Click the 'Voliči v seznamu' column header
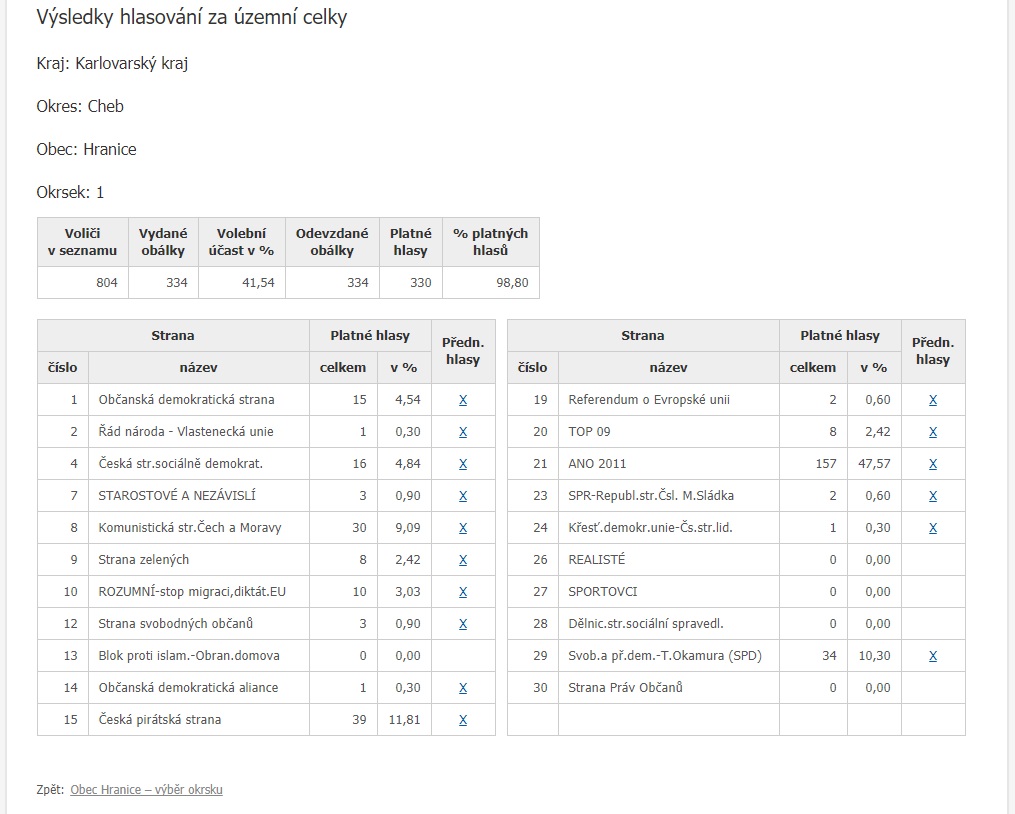1015x814 pixels. click(x=83, y=242)
